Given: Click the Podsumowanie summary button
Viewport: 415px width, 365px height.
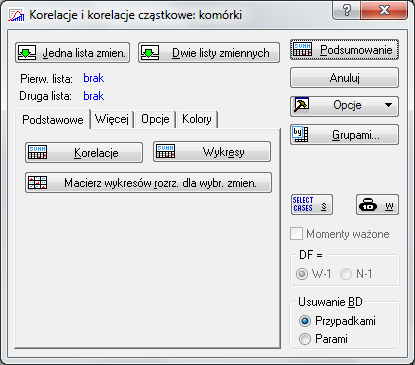Looking at the screenshot, I should click(x=344, y=50).
